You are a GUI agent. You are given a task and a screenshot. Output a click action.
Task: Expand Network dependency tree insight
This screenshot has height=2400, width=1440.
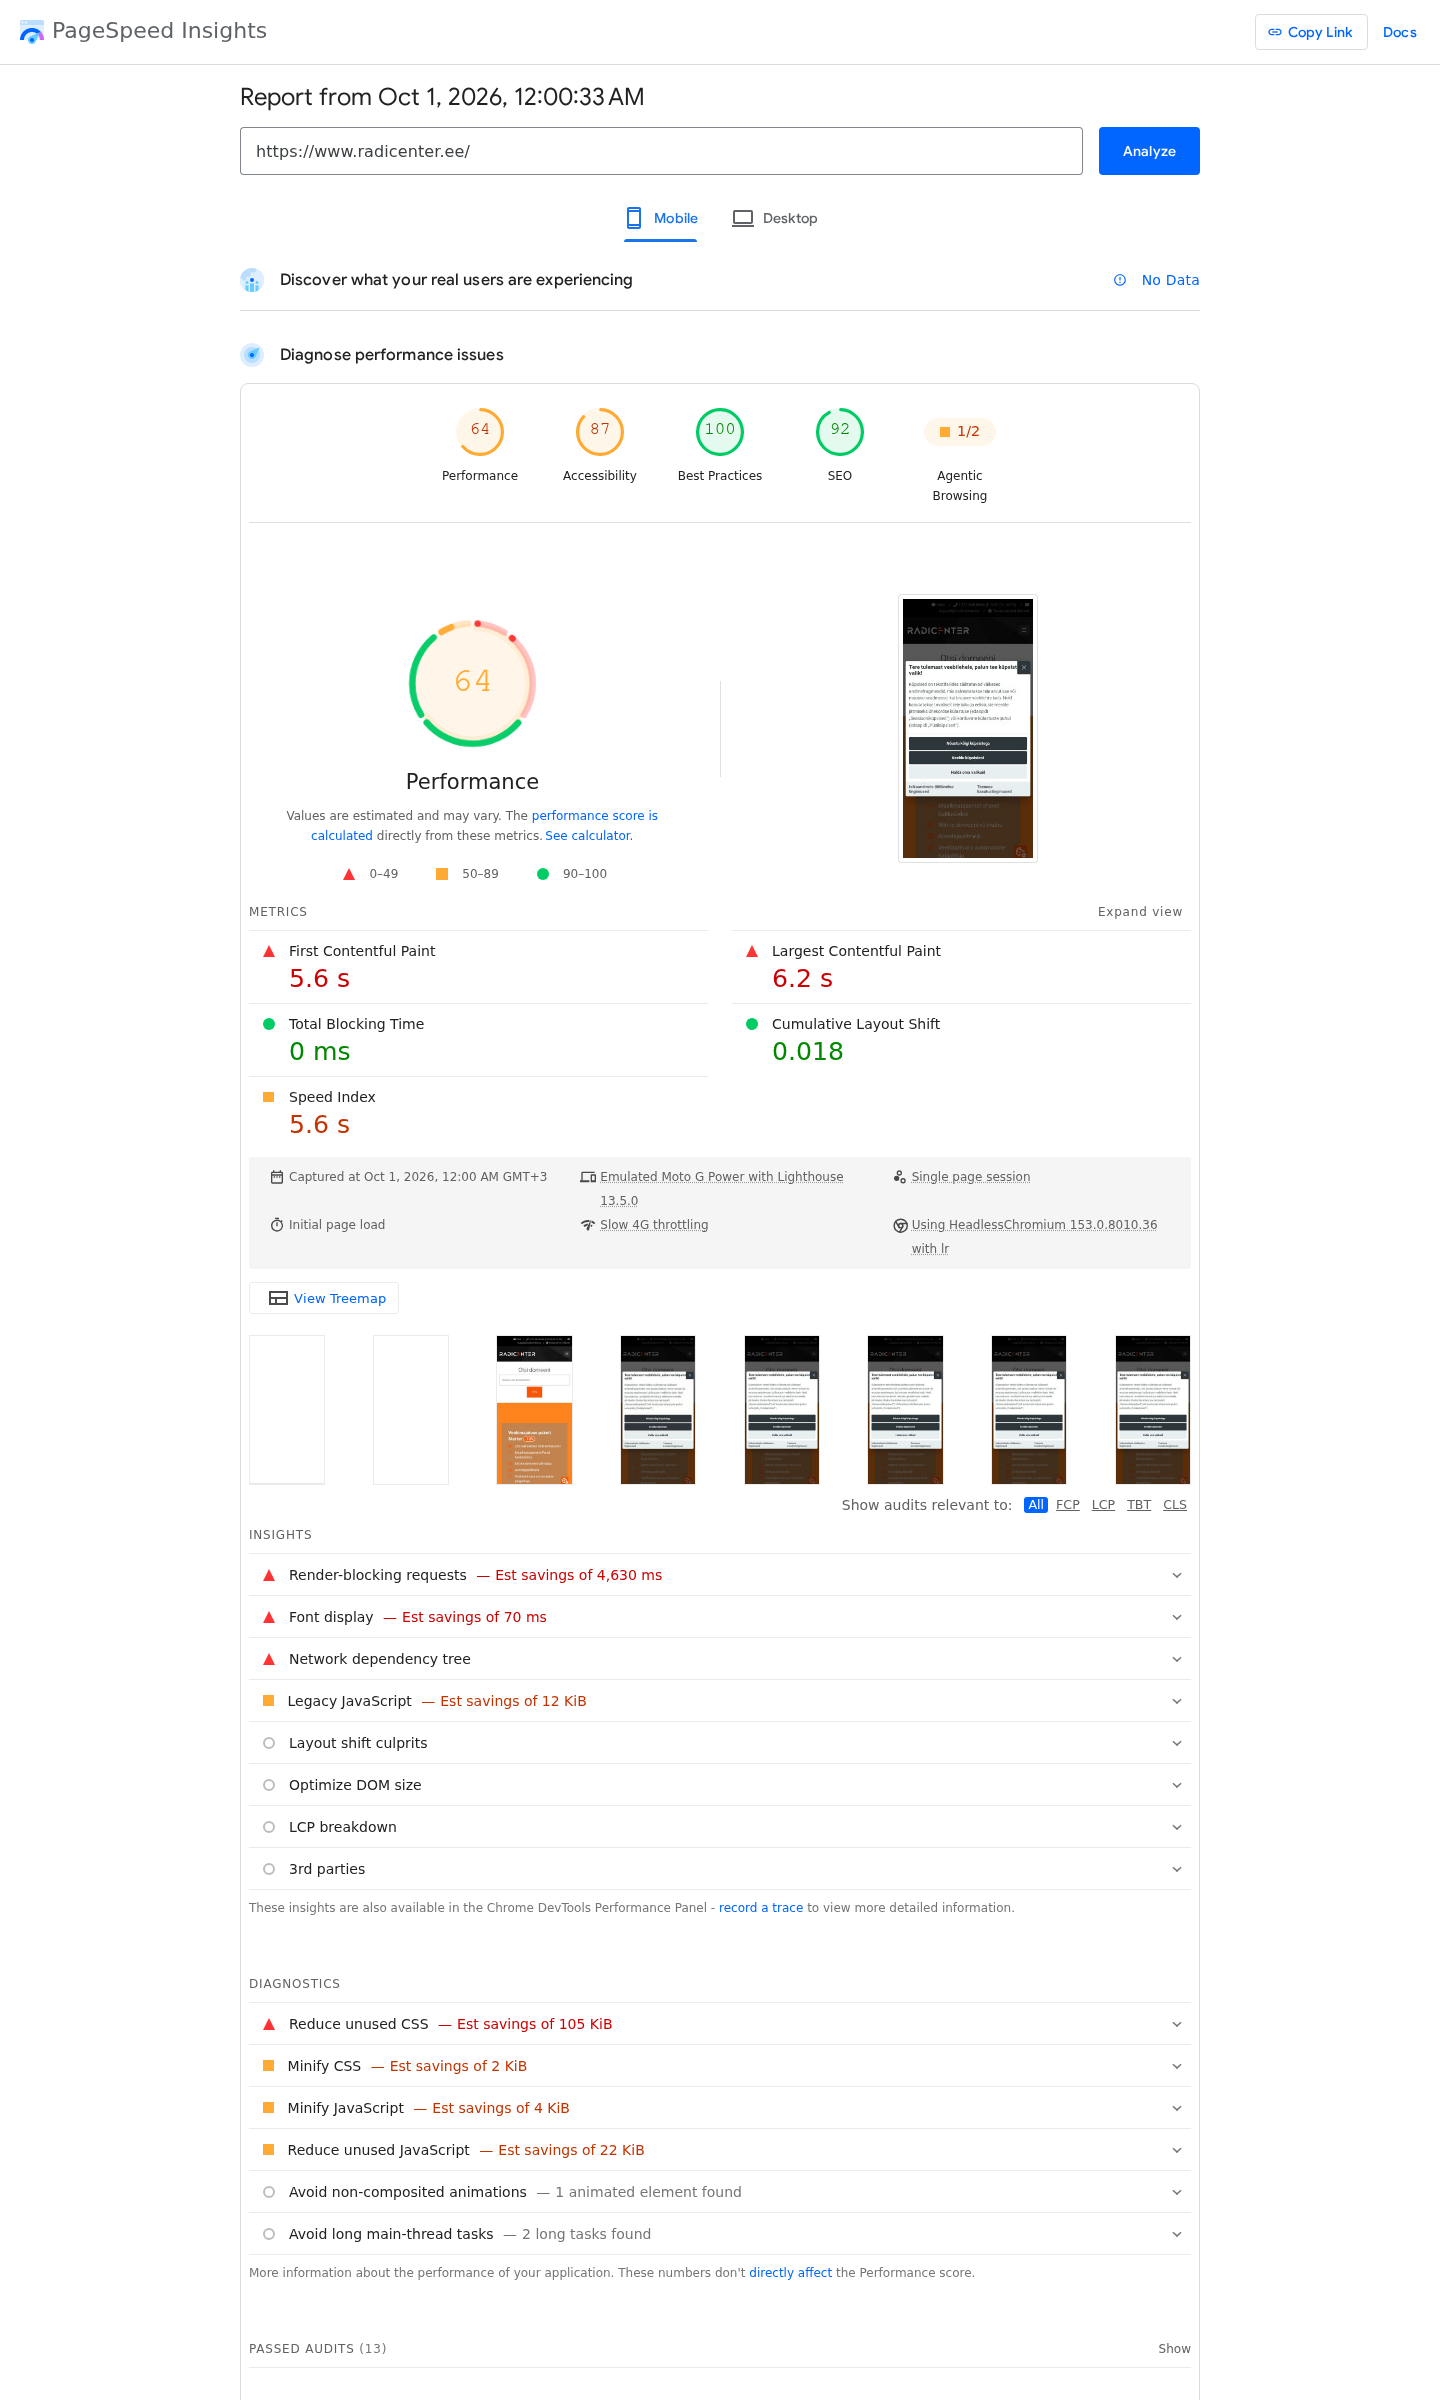click(x=720, y=1659)
